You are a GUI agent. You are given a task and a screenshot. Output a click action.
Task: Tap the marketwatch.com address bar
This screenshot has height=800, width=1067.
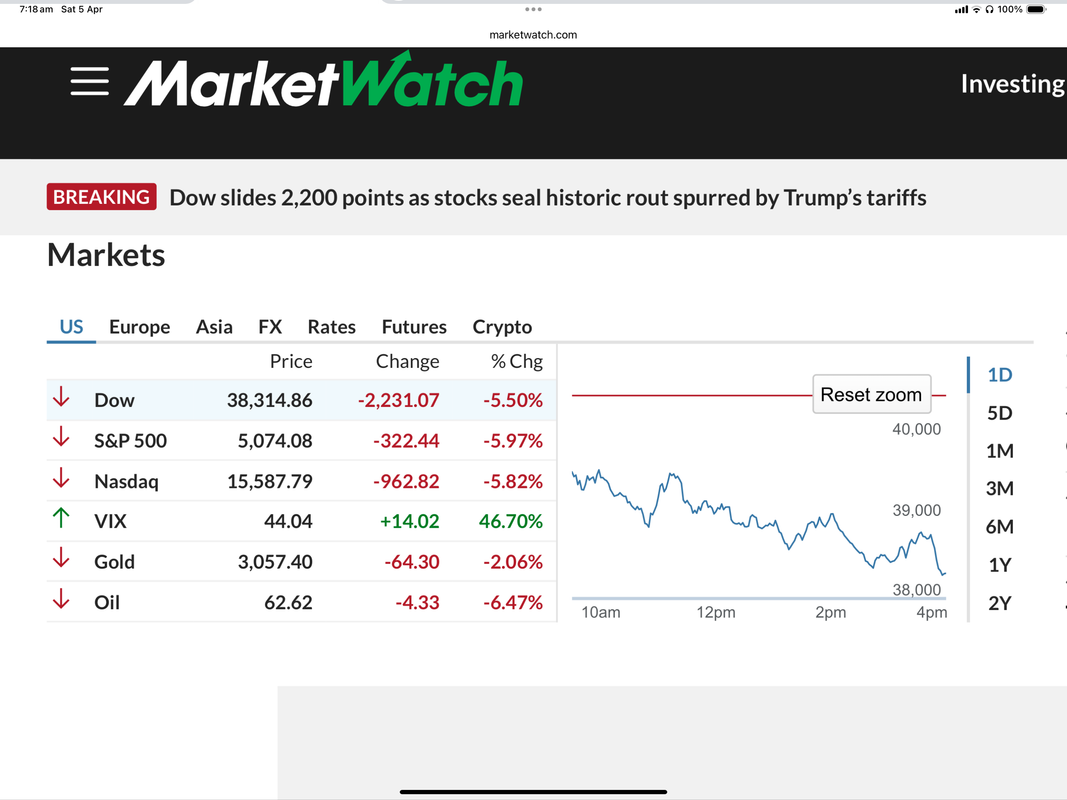point(533,35)
